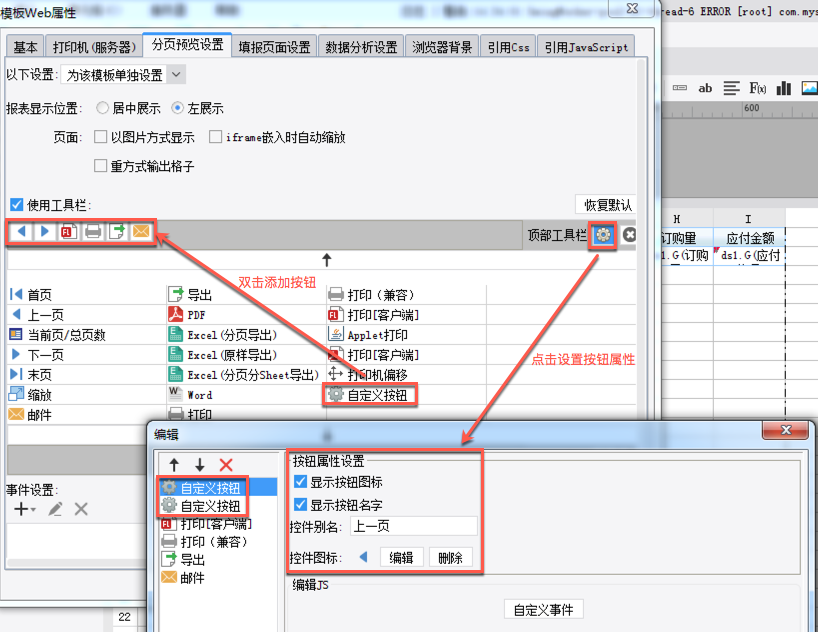Switch to 引用JavaScript tab

coord(586,47)
